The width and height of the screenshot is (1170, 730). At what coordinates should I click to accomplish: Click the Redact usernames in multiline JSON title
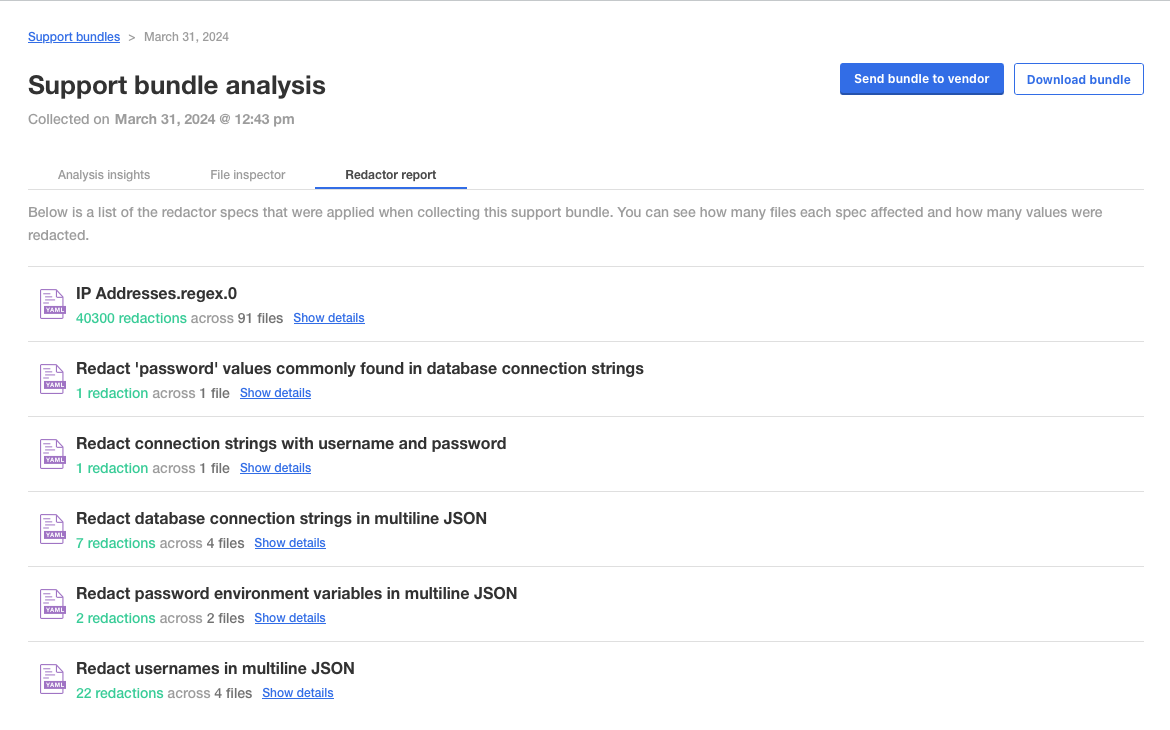tap(215, 668)
